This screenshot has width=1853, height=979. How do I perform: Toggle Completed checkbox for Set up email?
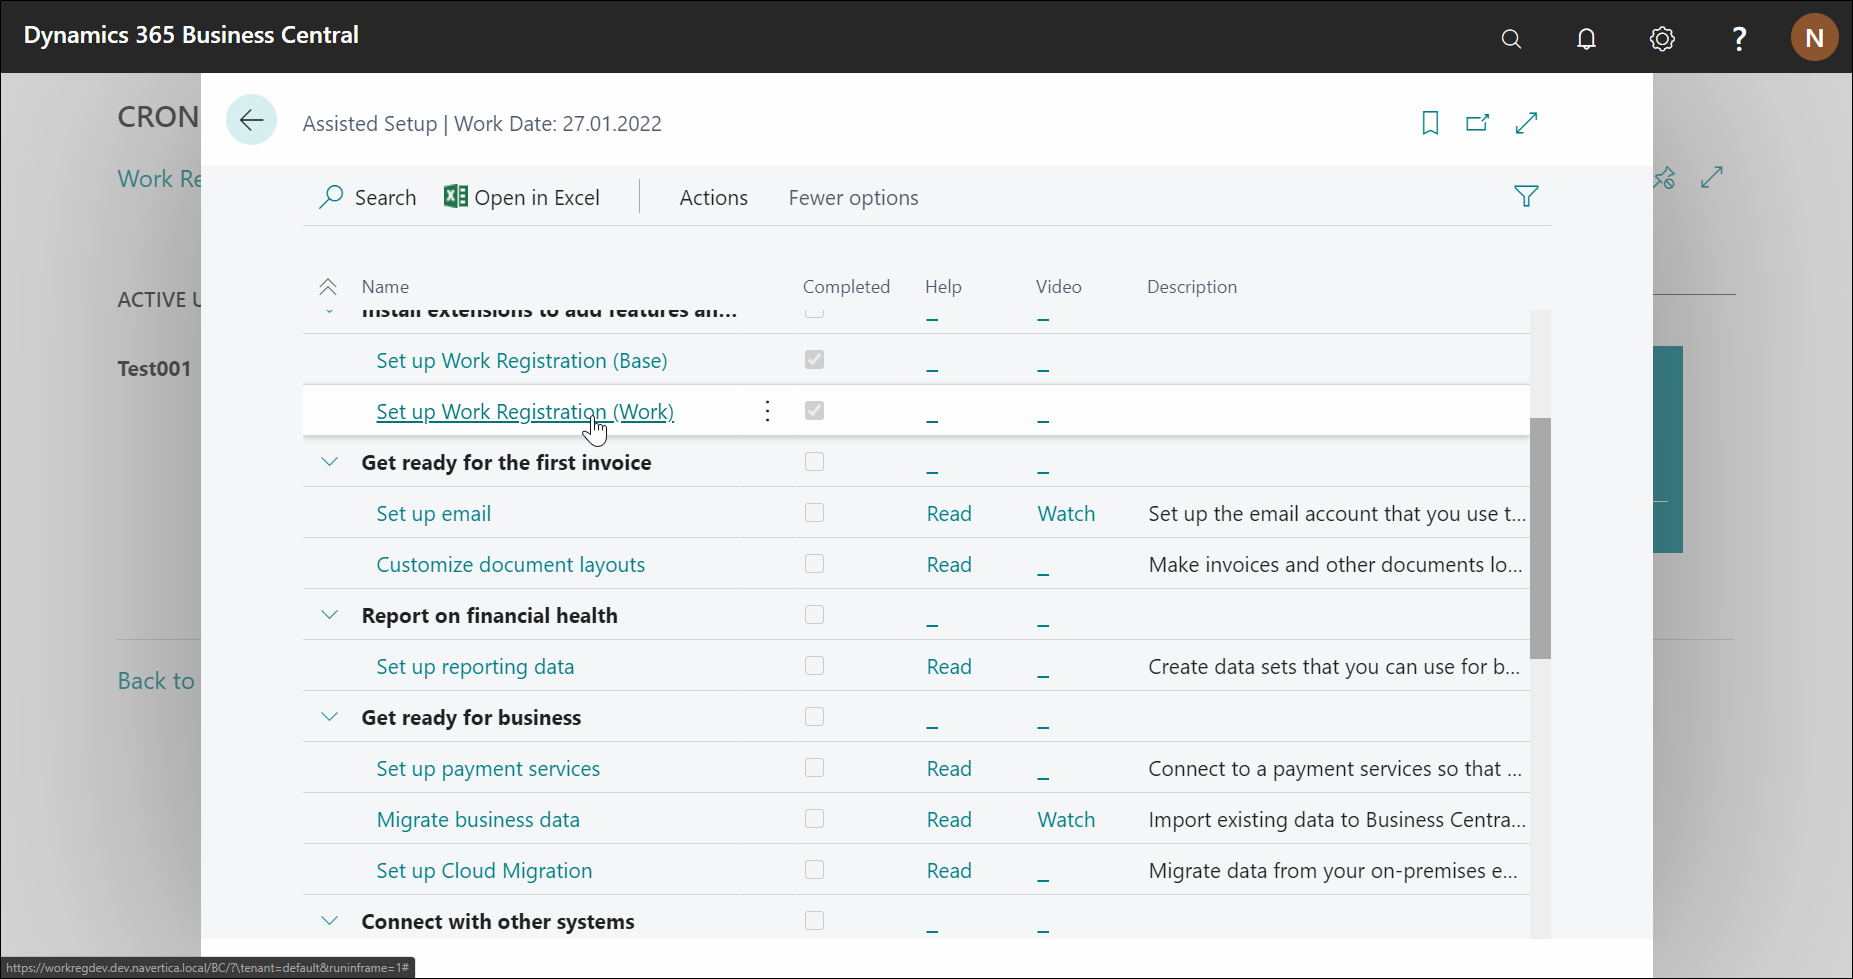tap(814, 512)
